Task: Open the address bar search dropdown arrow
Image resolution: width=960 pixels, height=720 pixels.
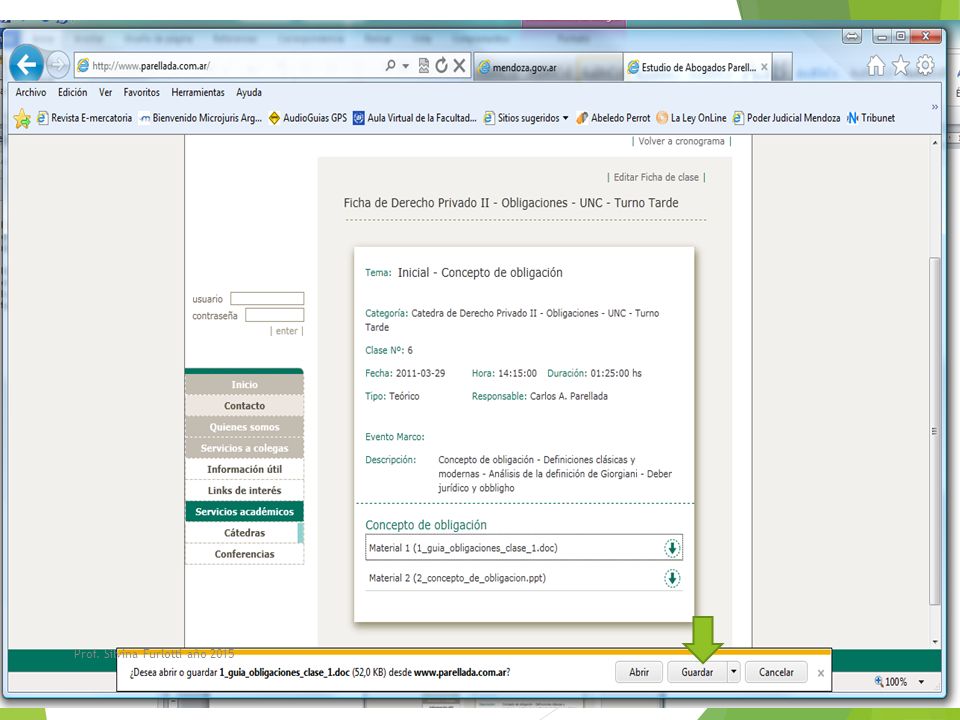Action: [405, 66]
